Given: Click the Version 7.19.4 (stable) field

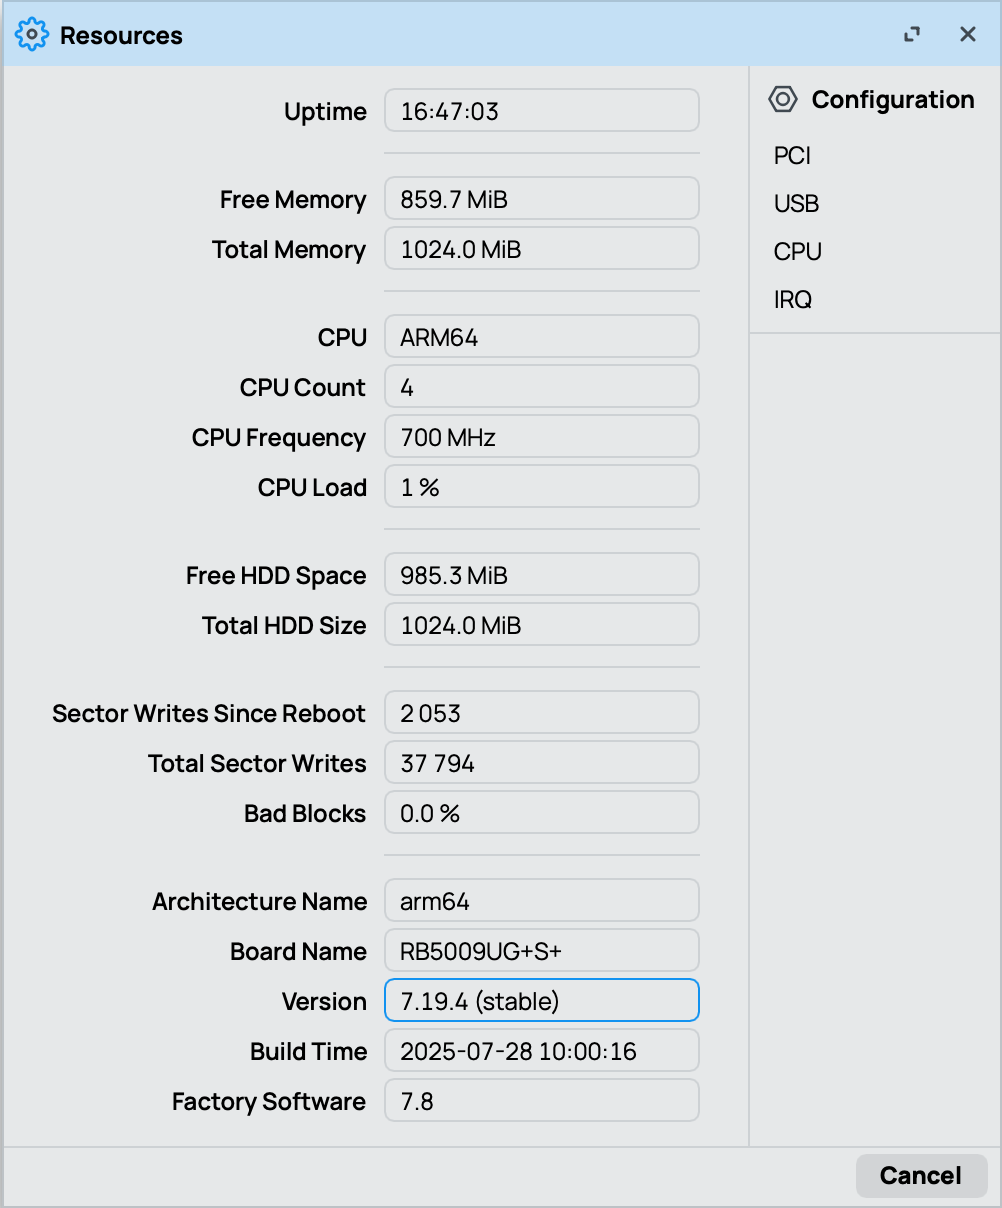Looking at the screenshot, I should (x=542, y=1000).
